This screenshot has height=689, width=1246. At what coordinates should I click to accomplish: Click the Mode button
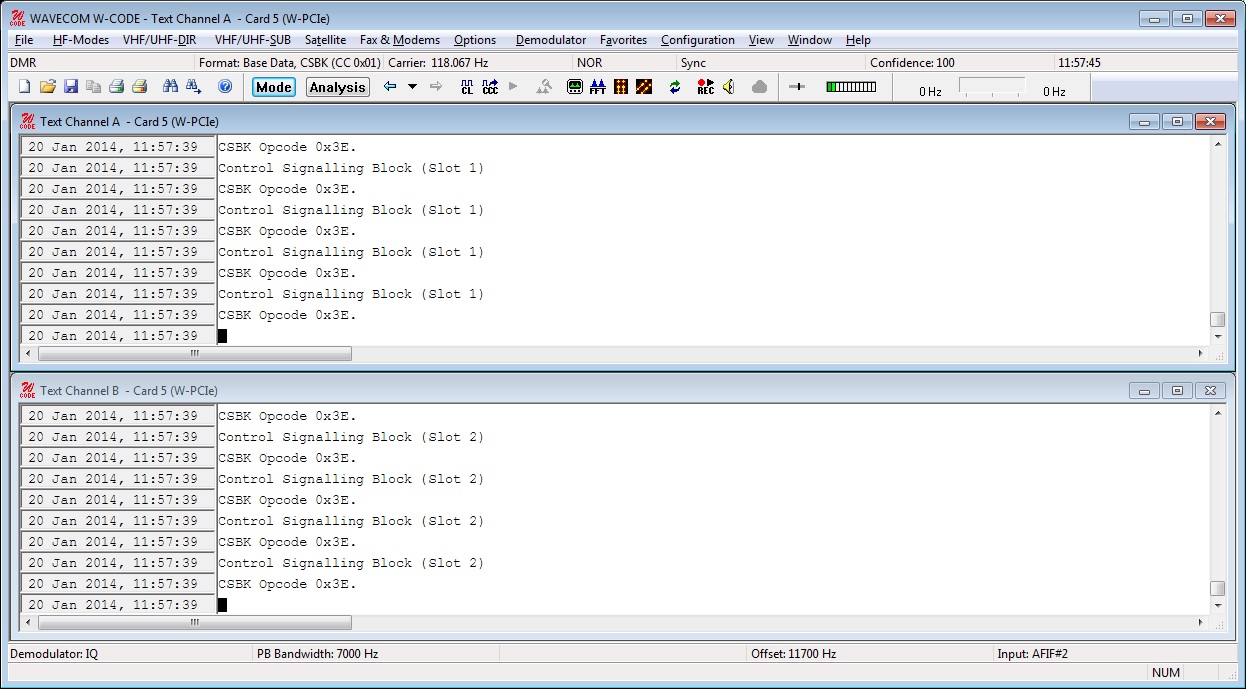pos(274,87)
